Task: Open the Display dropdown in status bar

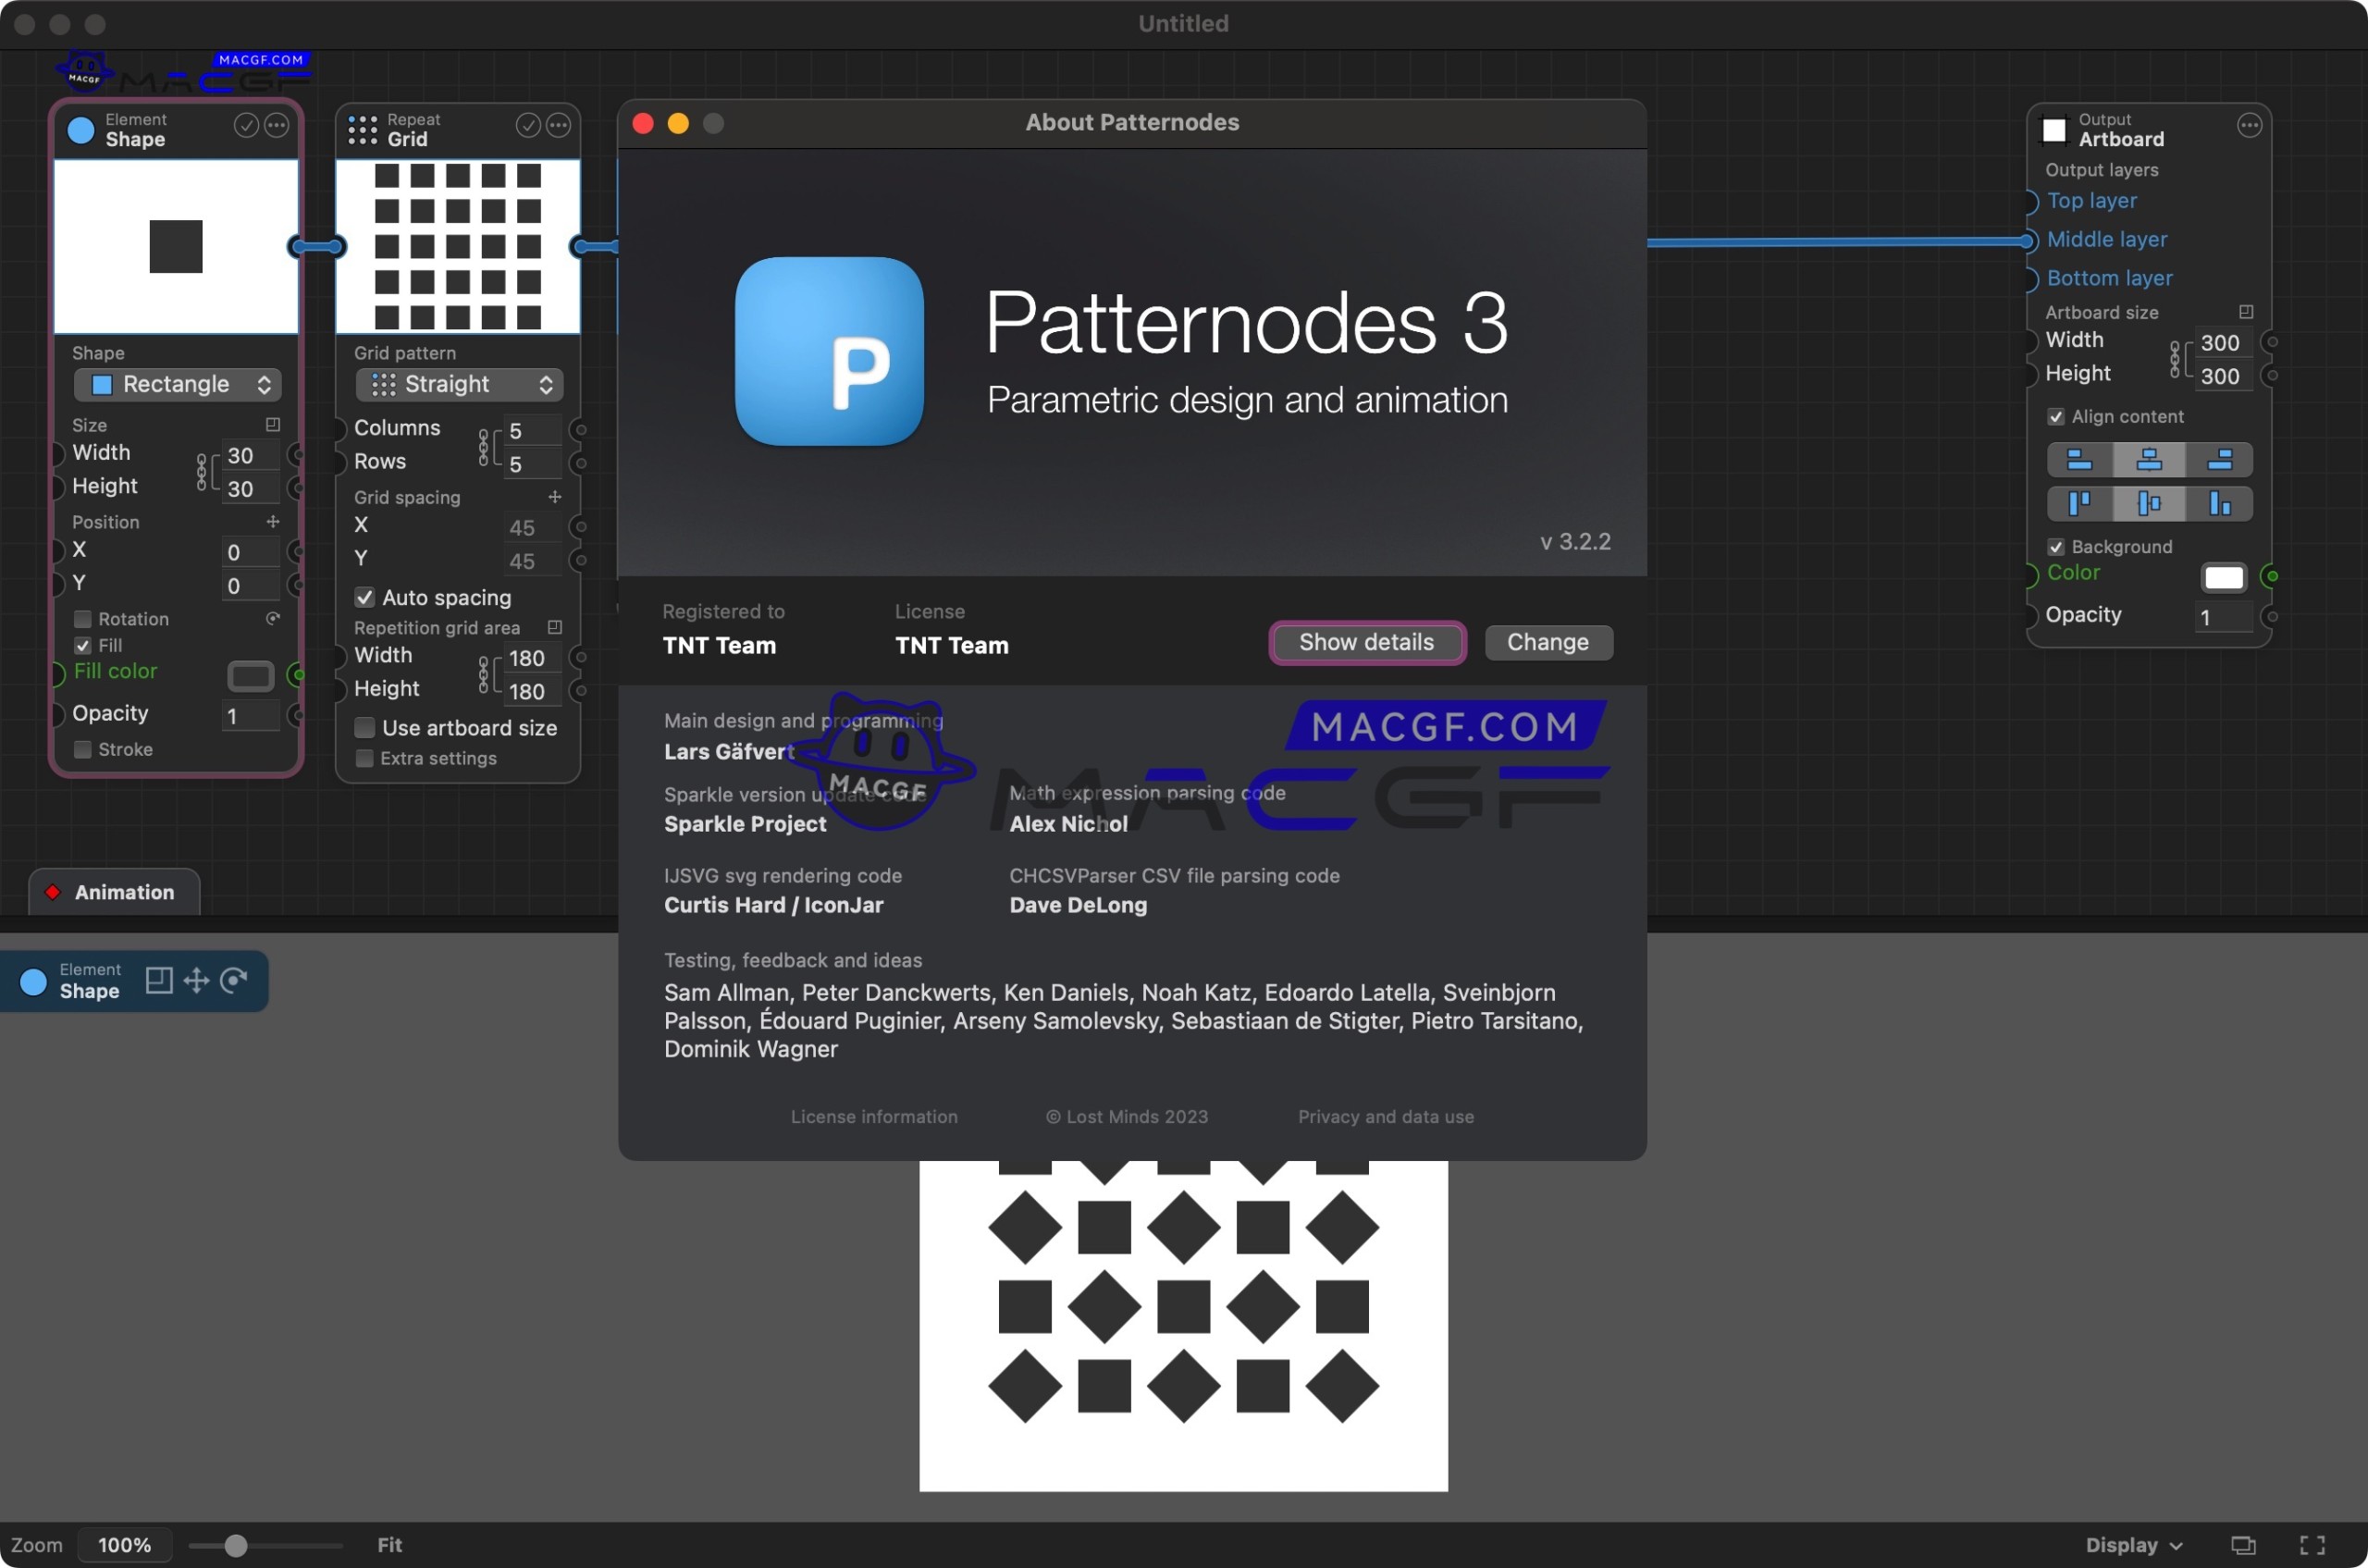Action: pyautogui.click(x=2133, y=1544)
